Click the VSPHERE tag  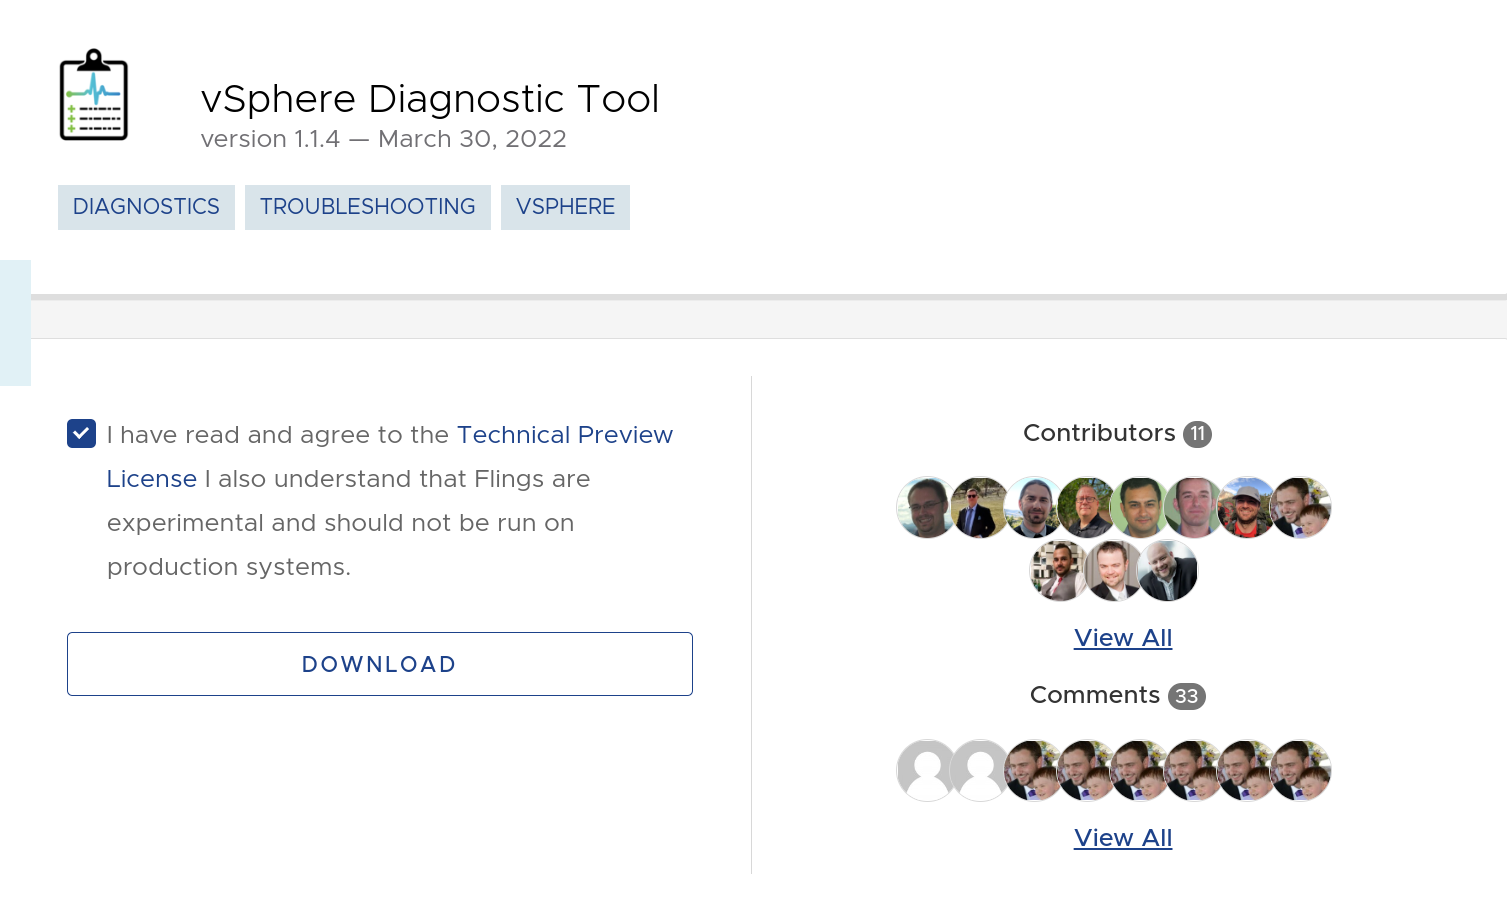point(565,207)
